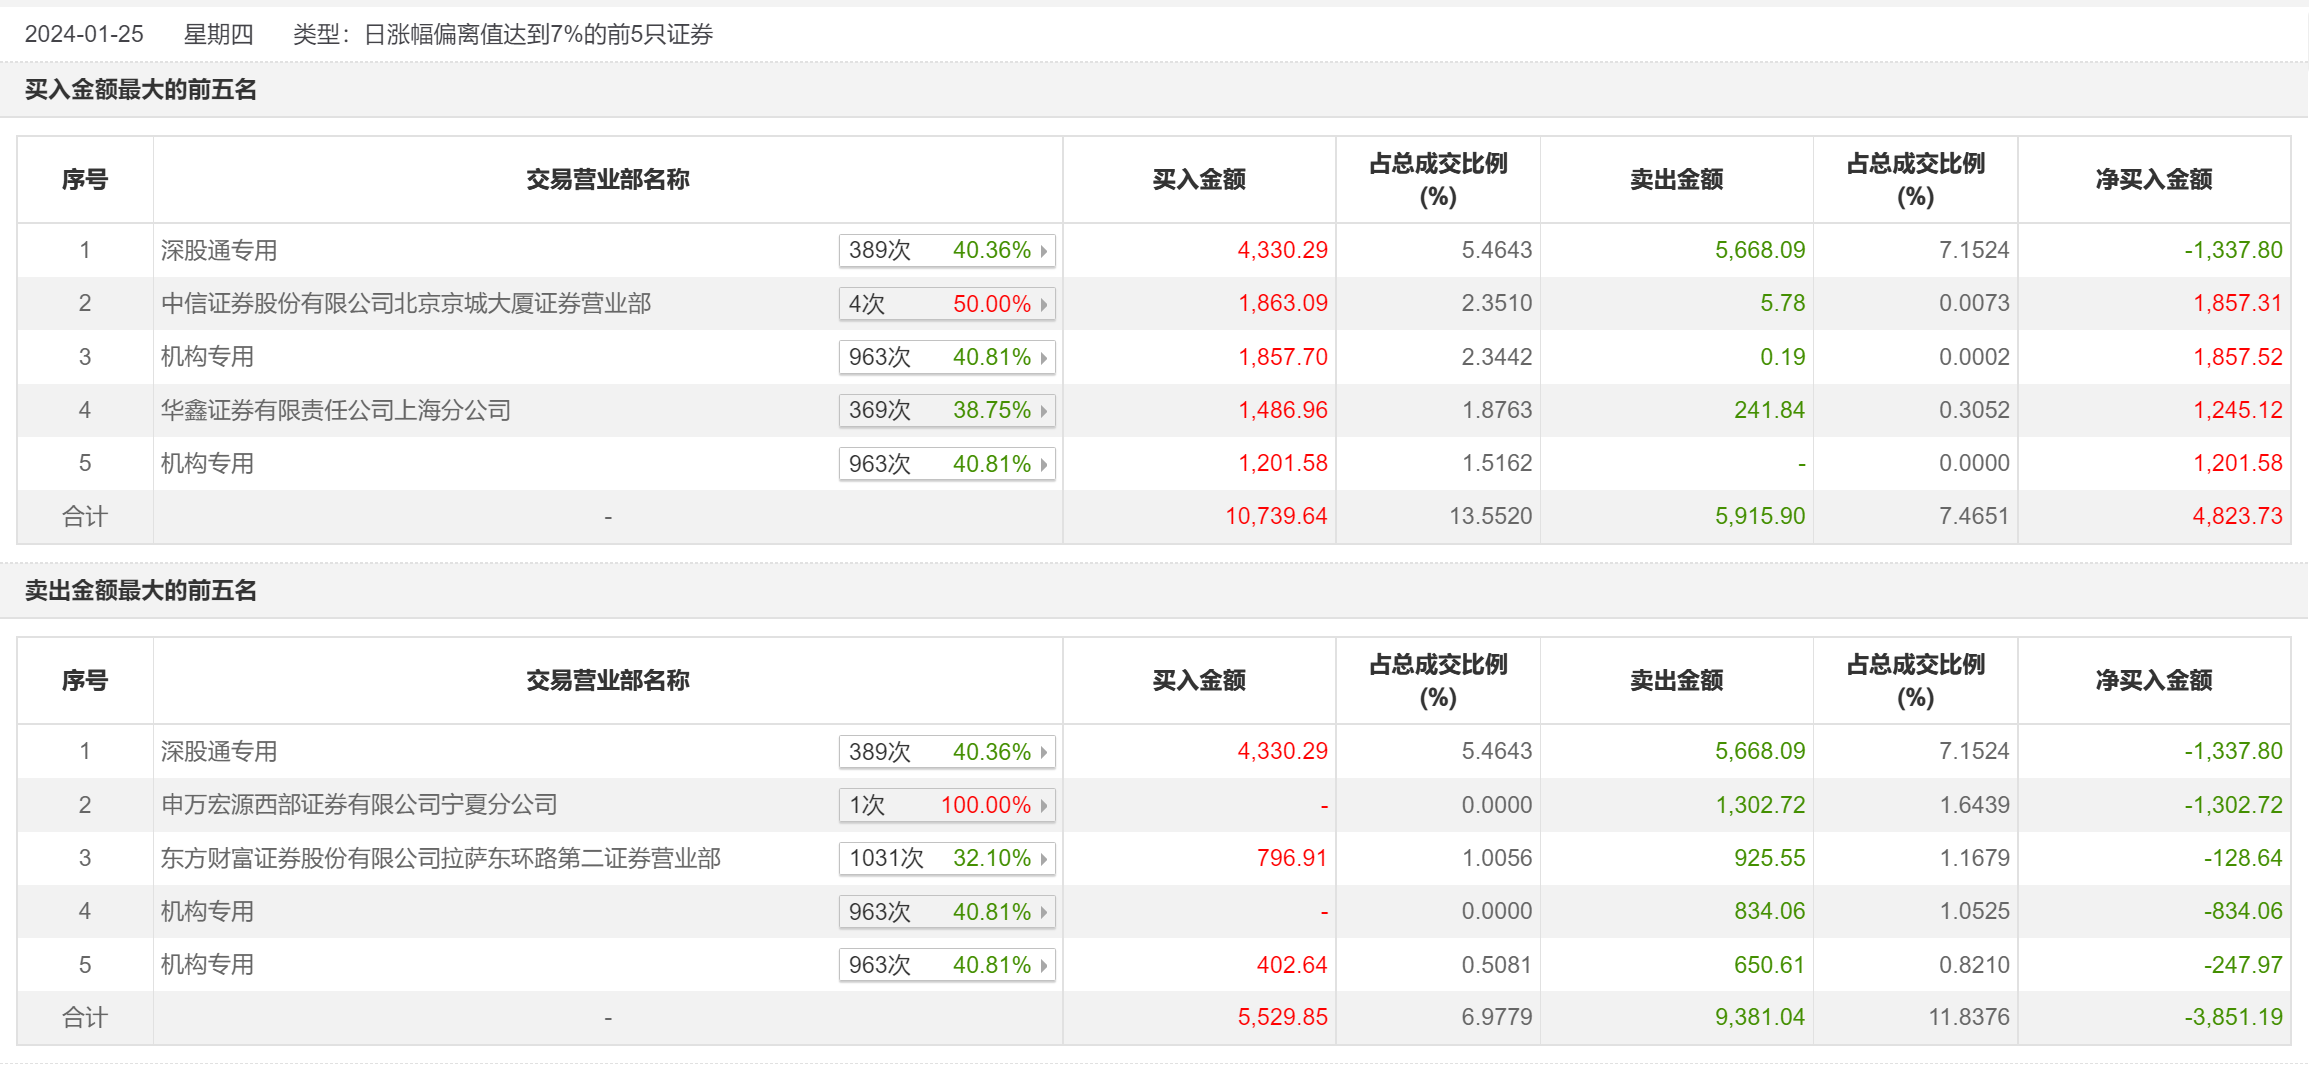Select the 买入金额最大的前五名 section heading
The image size is (2309, 1065).
coord(141,90)
